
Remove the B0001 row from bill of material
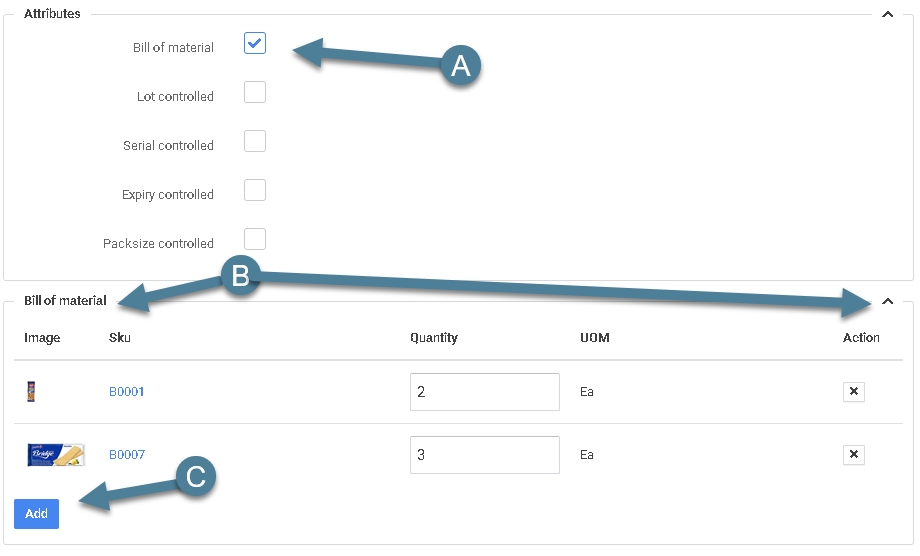pyautogui.click(x=853, y=392)
